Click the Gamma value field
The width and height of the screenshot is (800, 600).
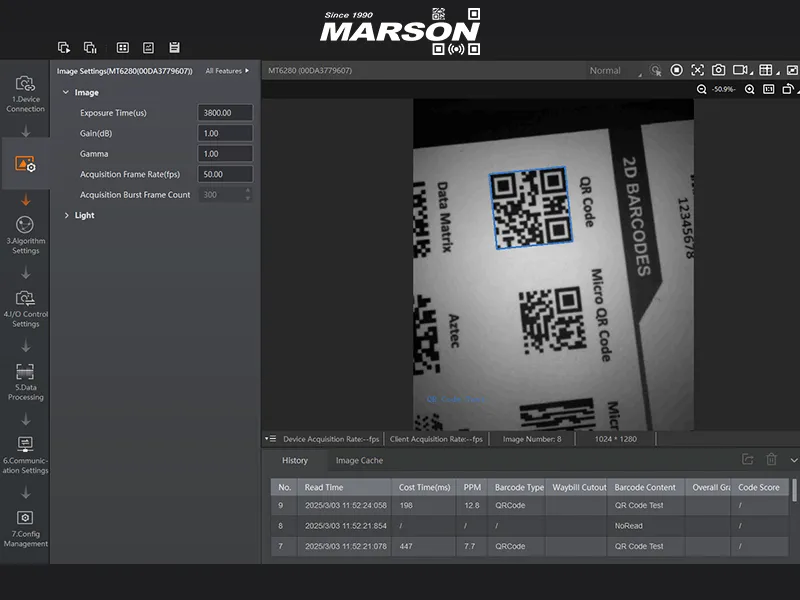click(225, 154)
